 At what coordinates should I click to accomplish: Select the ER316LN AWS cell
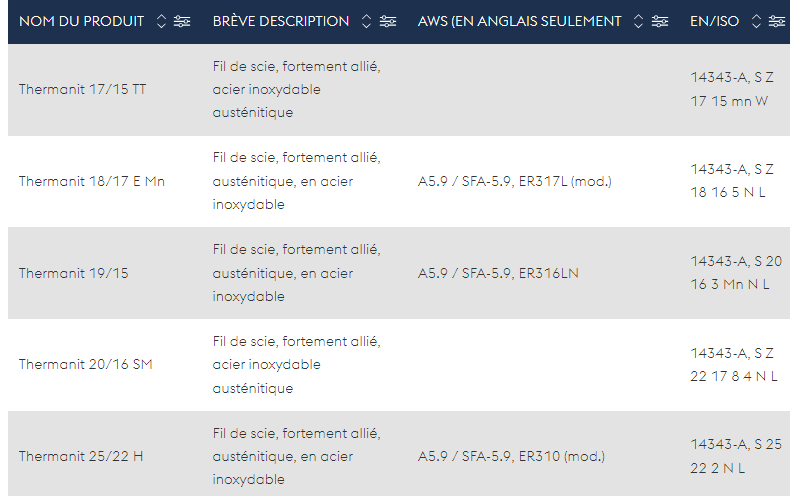pyautogui.click(x=498, y=273)
